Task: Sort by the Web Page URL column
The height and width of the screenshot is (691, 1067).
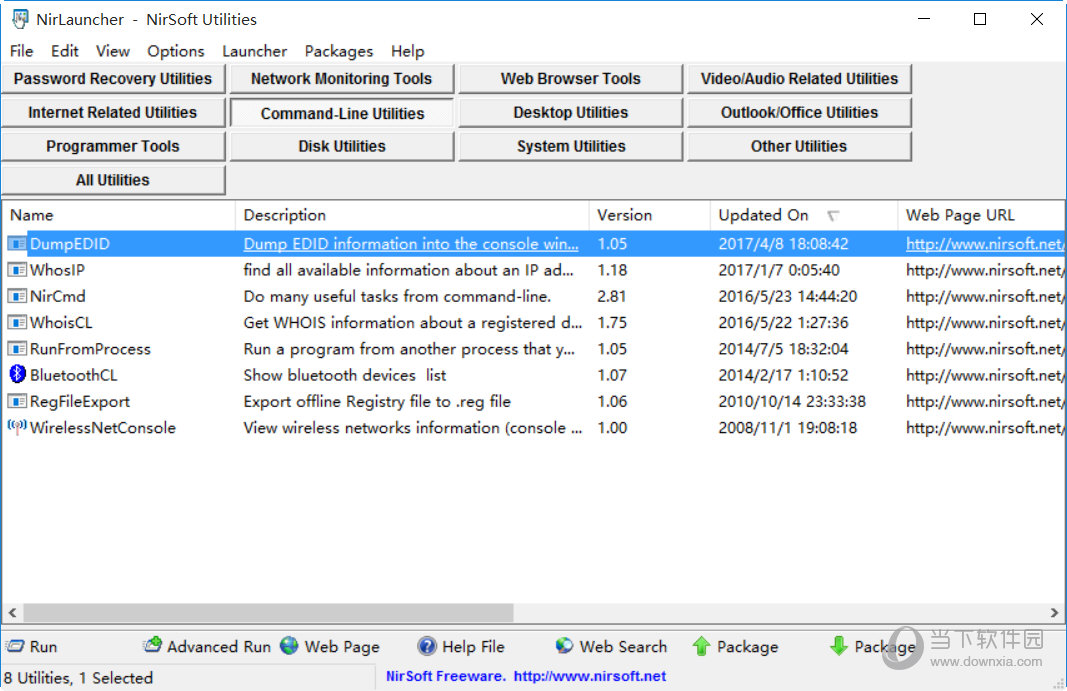Action: (x=981, y=215)
